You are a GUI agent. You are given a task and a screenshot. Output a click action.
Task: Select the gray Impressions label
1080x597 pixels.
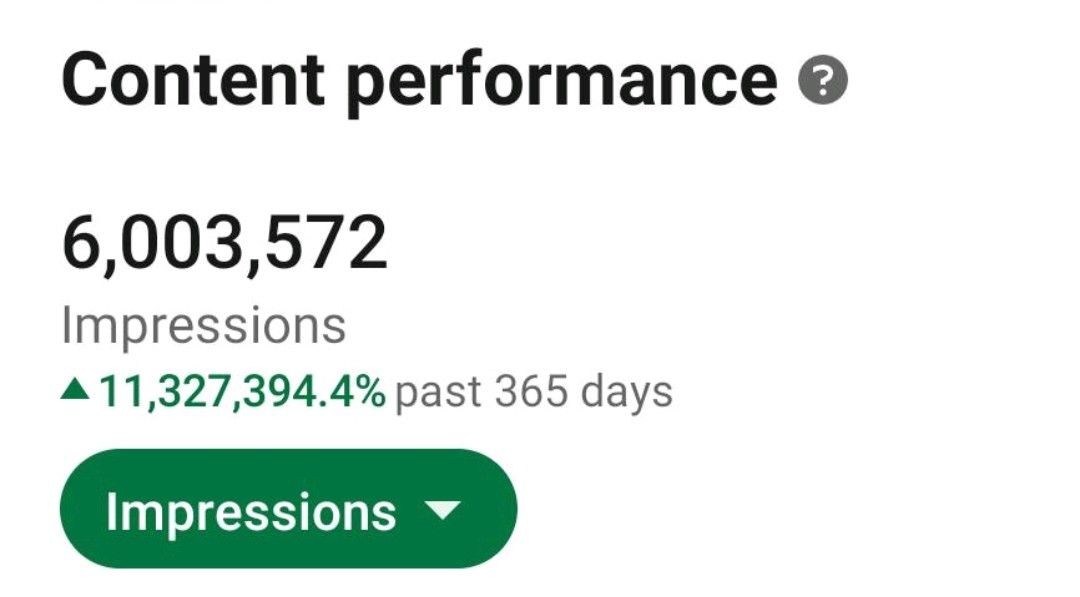click(203, 326)
